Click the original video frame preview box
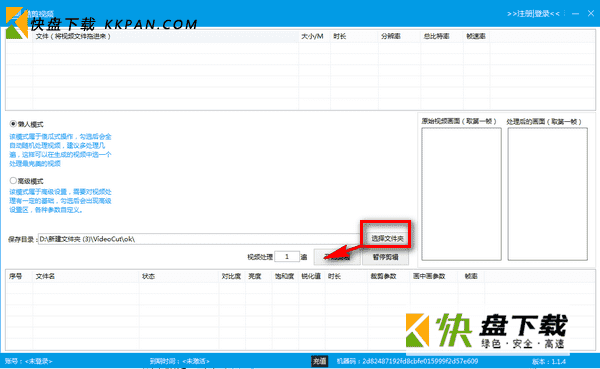This screenshot has height=369, width=600. point(461,194)
